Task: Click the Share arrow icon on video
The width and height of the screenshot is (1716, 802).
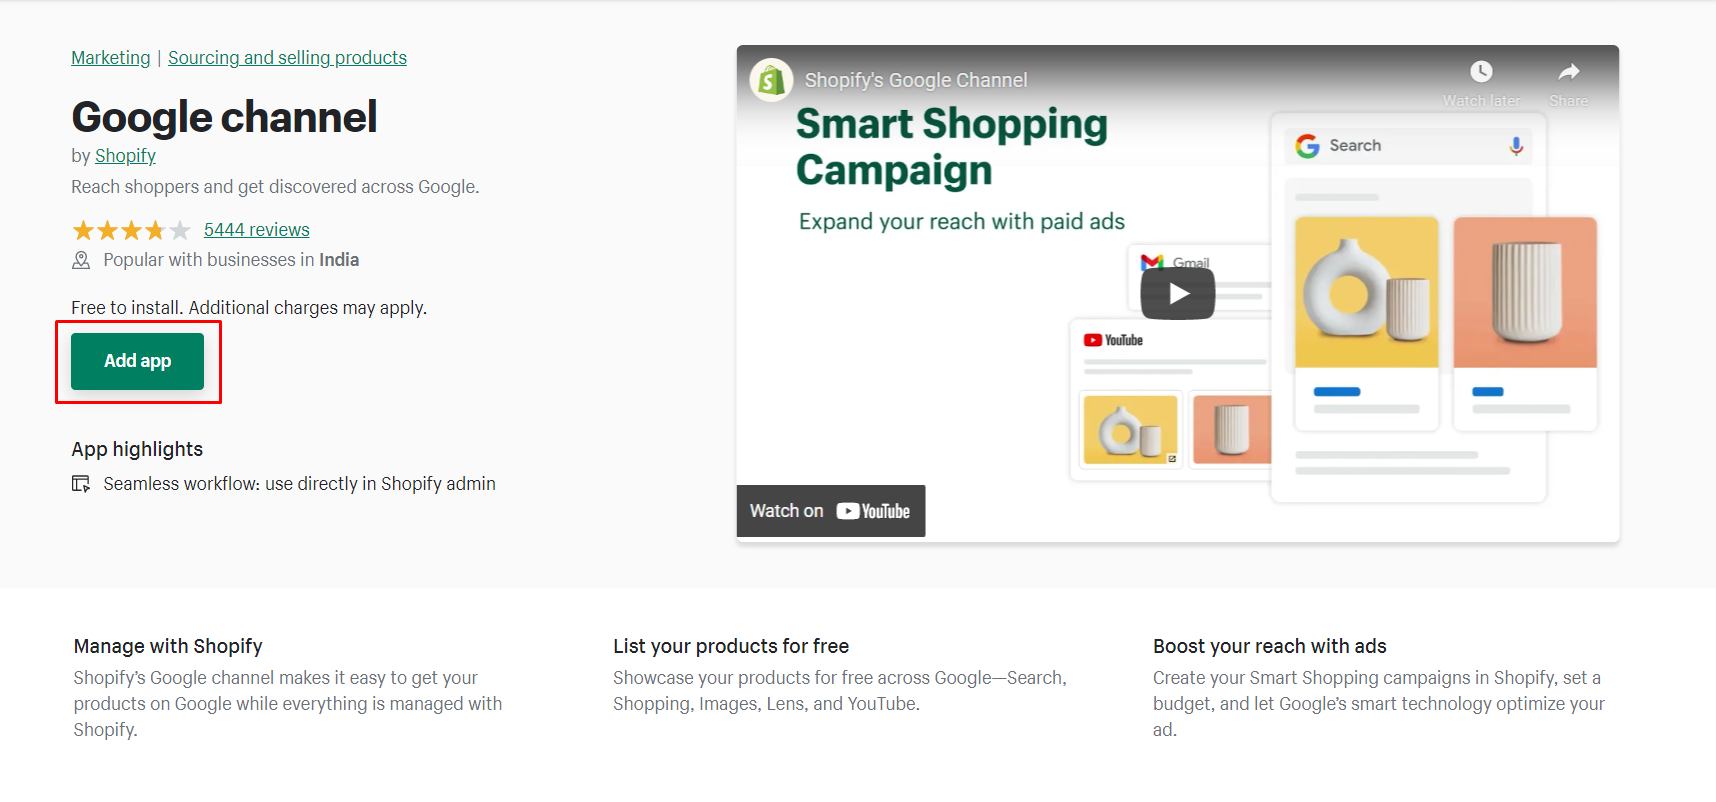Action: (1569, 72)
